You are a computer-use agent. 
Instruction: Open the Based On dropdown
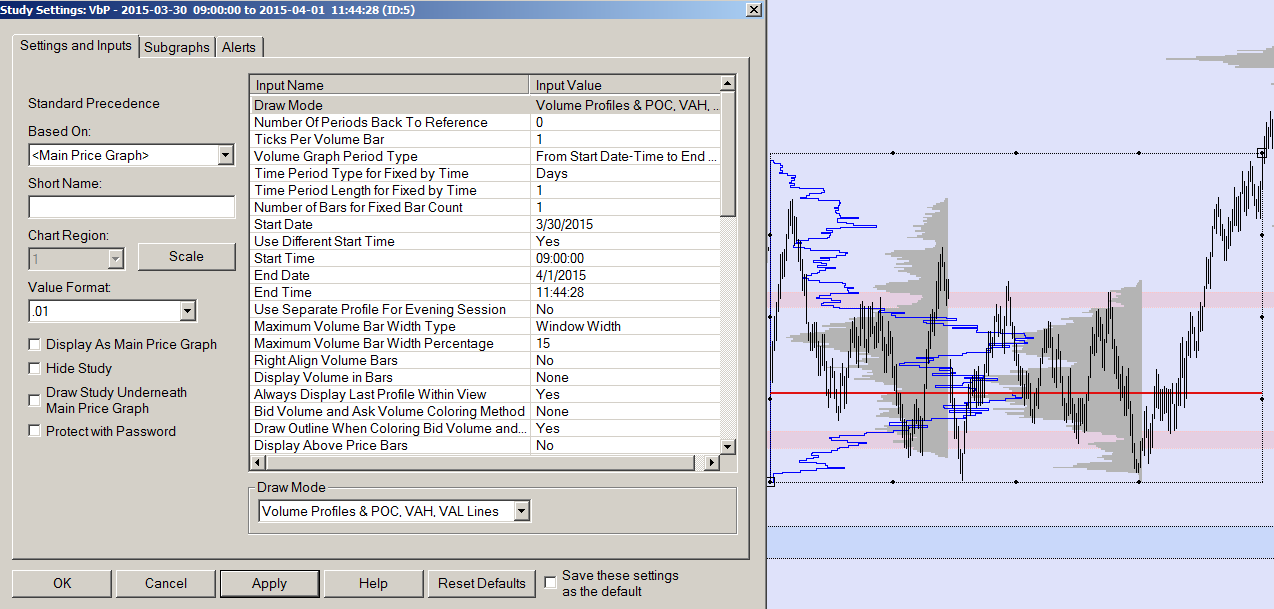tap(225, 155)
